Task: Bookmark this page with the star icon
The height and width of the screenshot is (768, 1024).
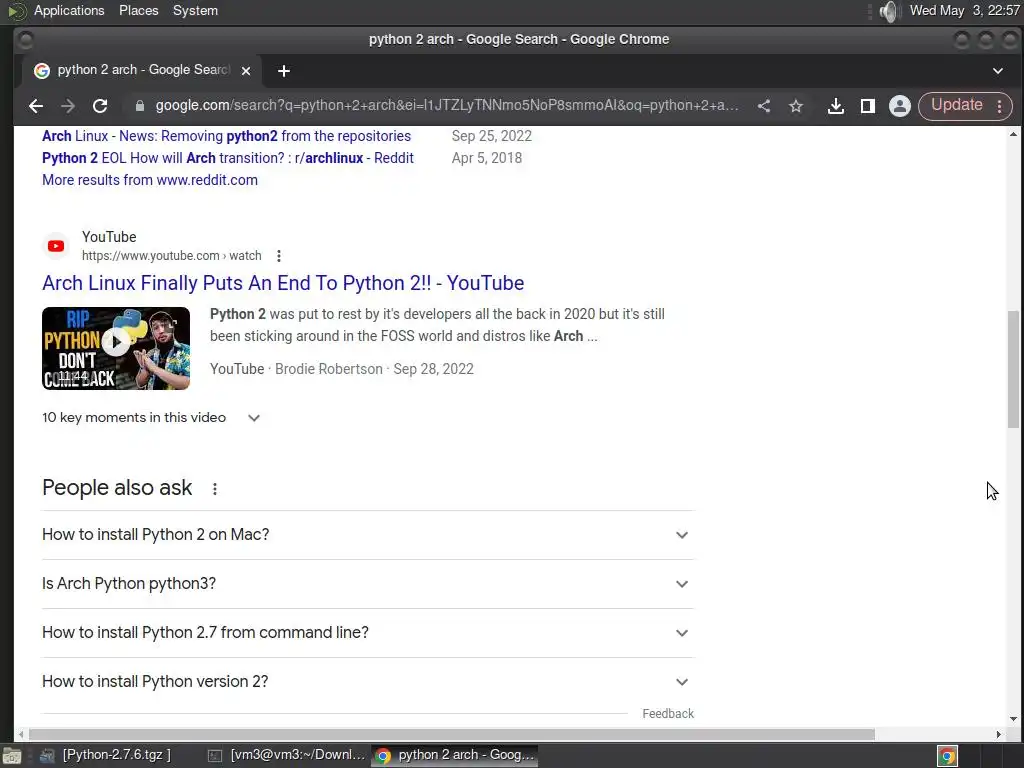Action: click(795, 106)
